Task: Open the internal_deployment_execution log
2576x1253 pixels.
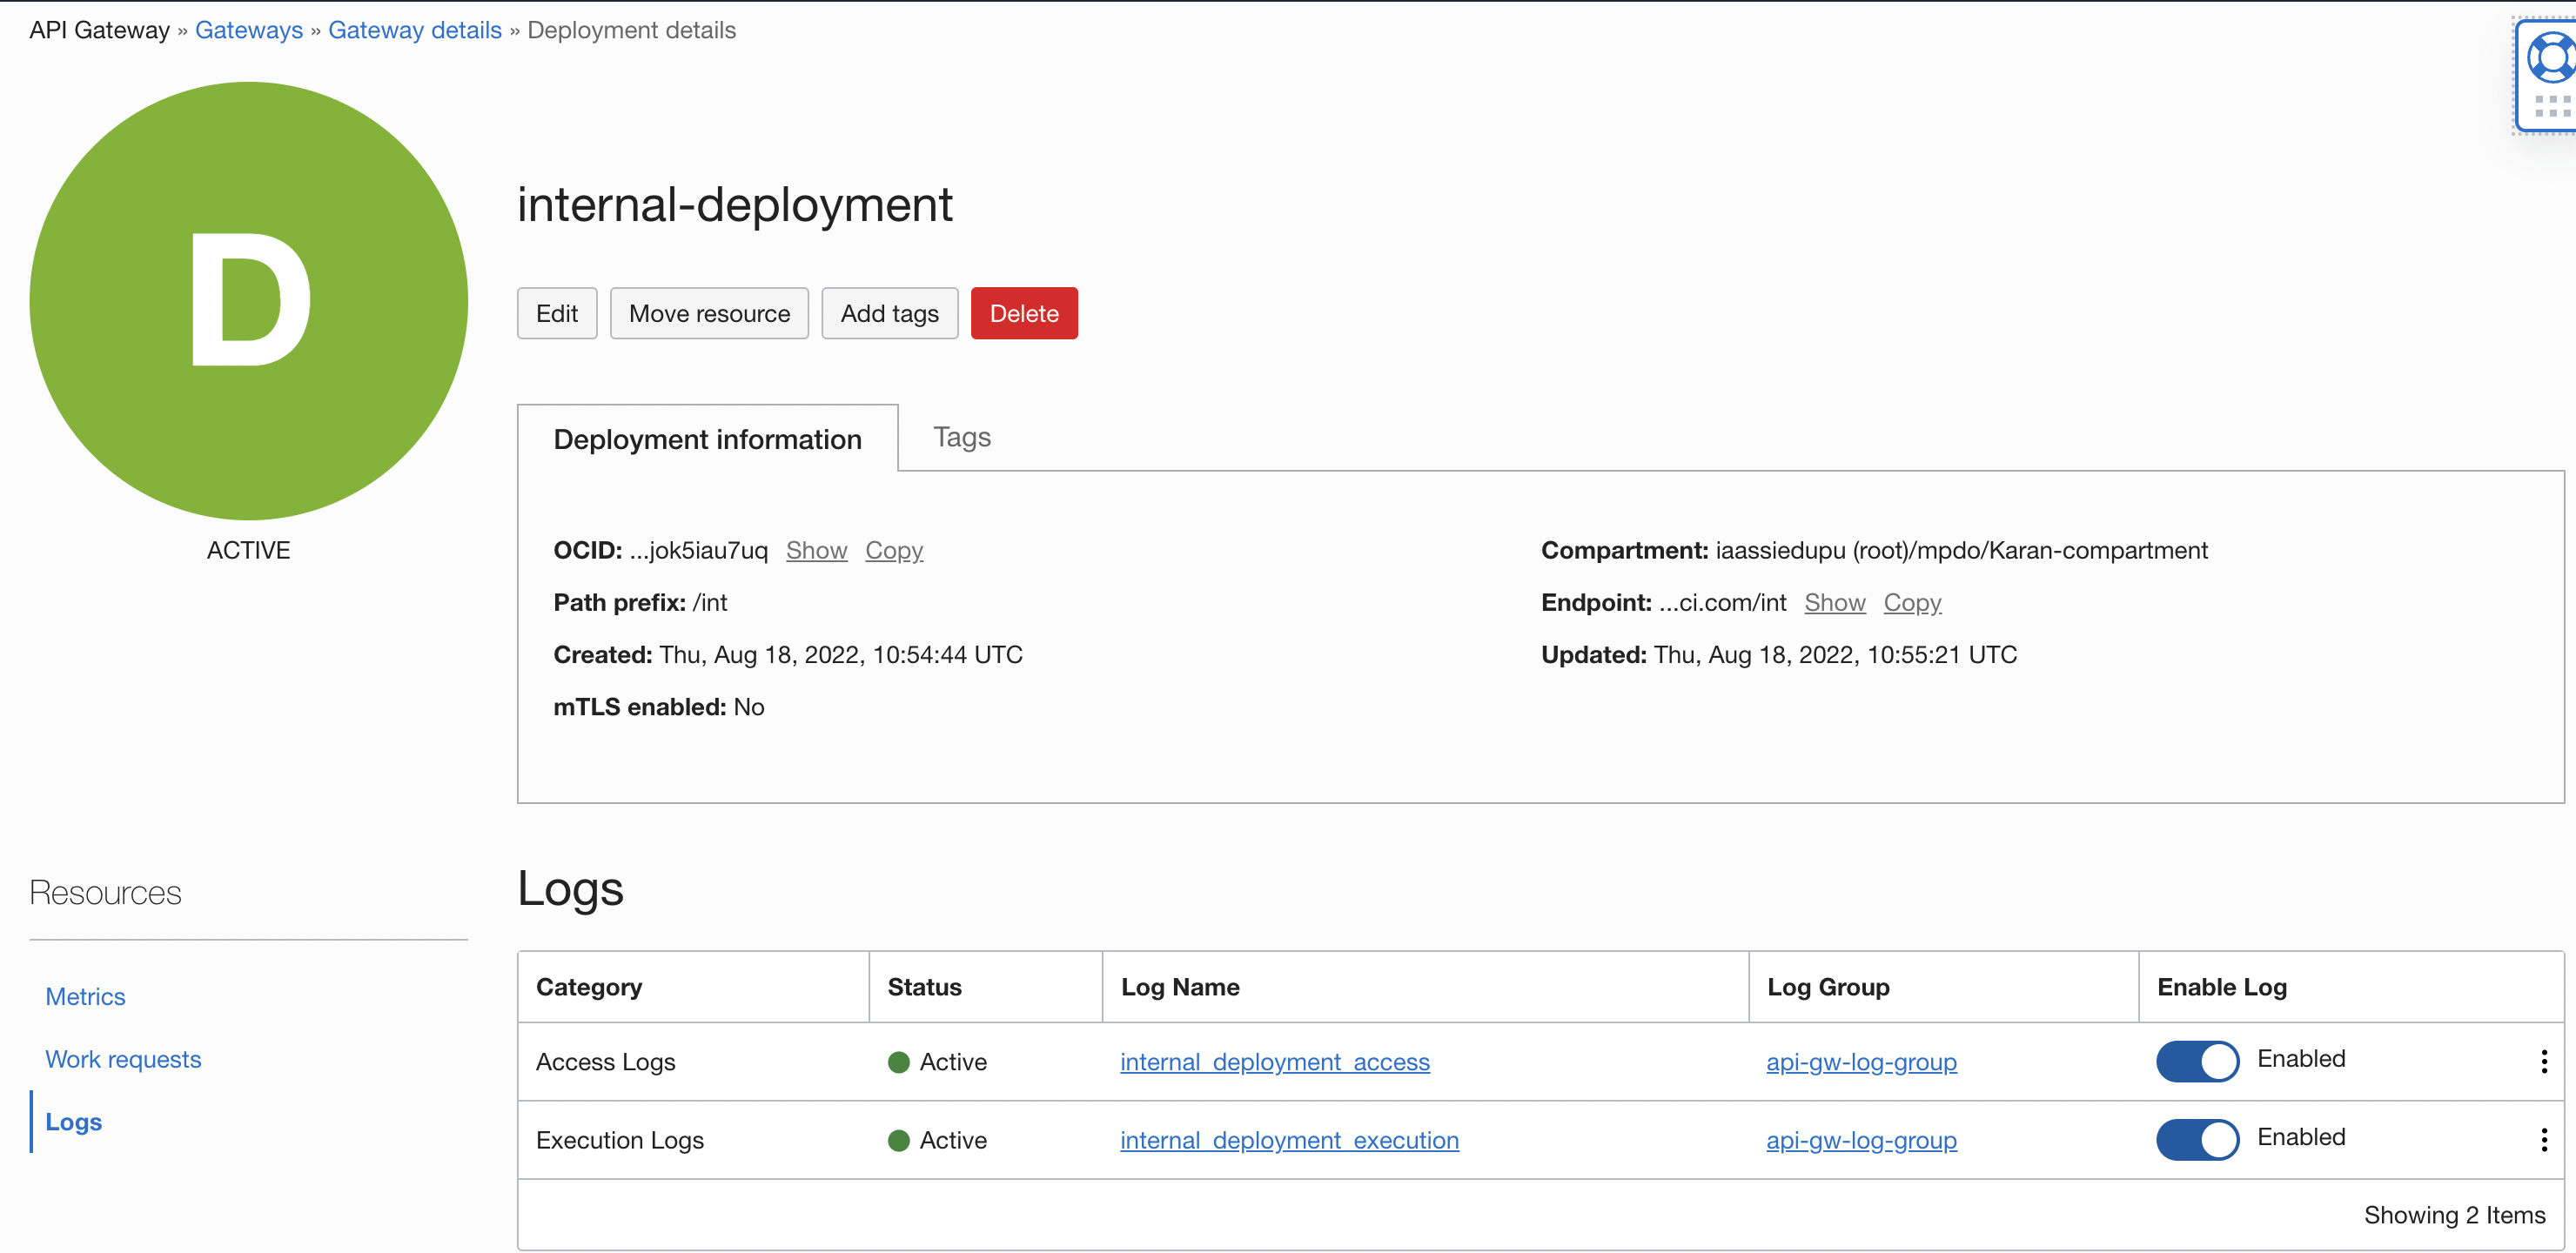Action: click(x=1288, y=1140)
